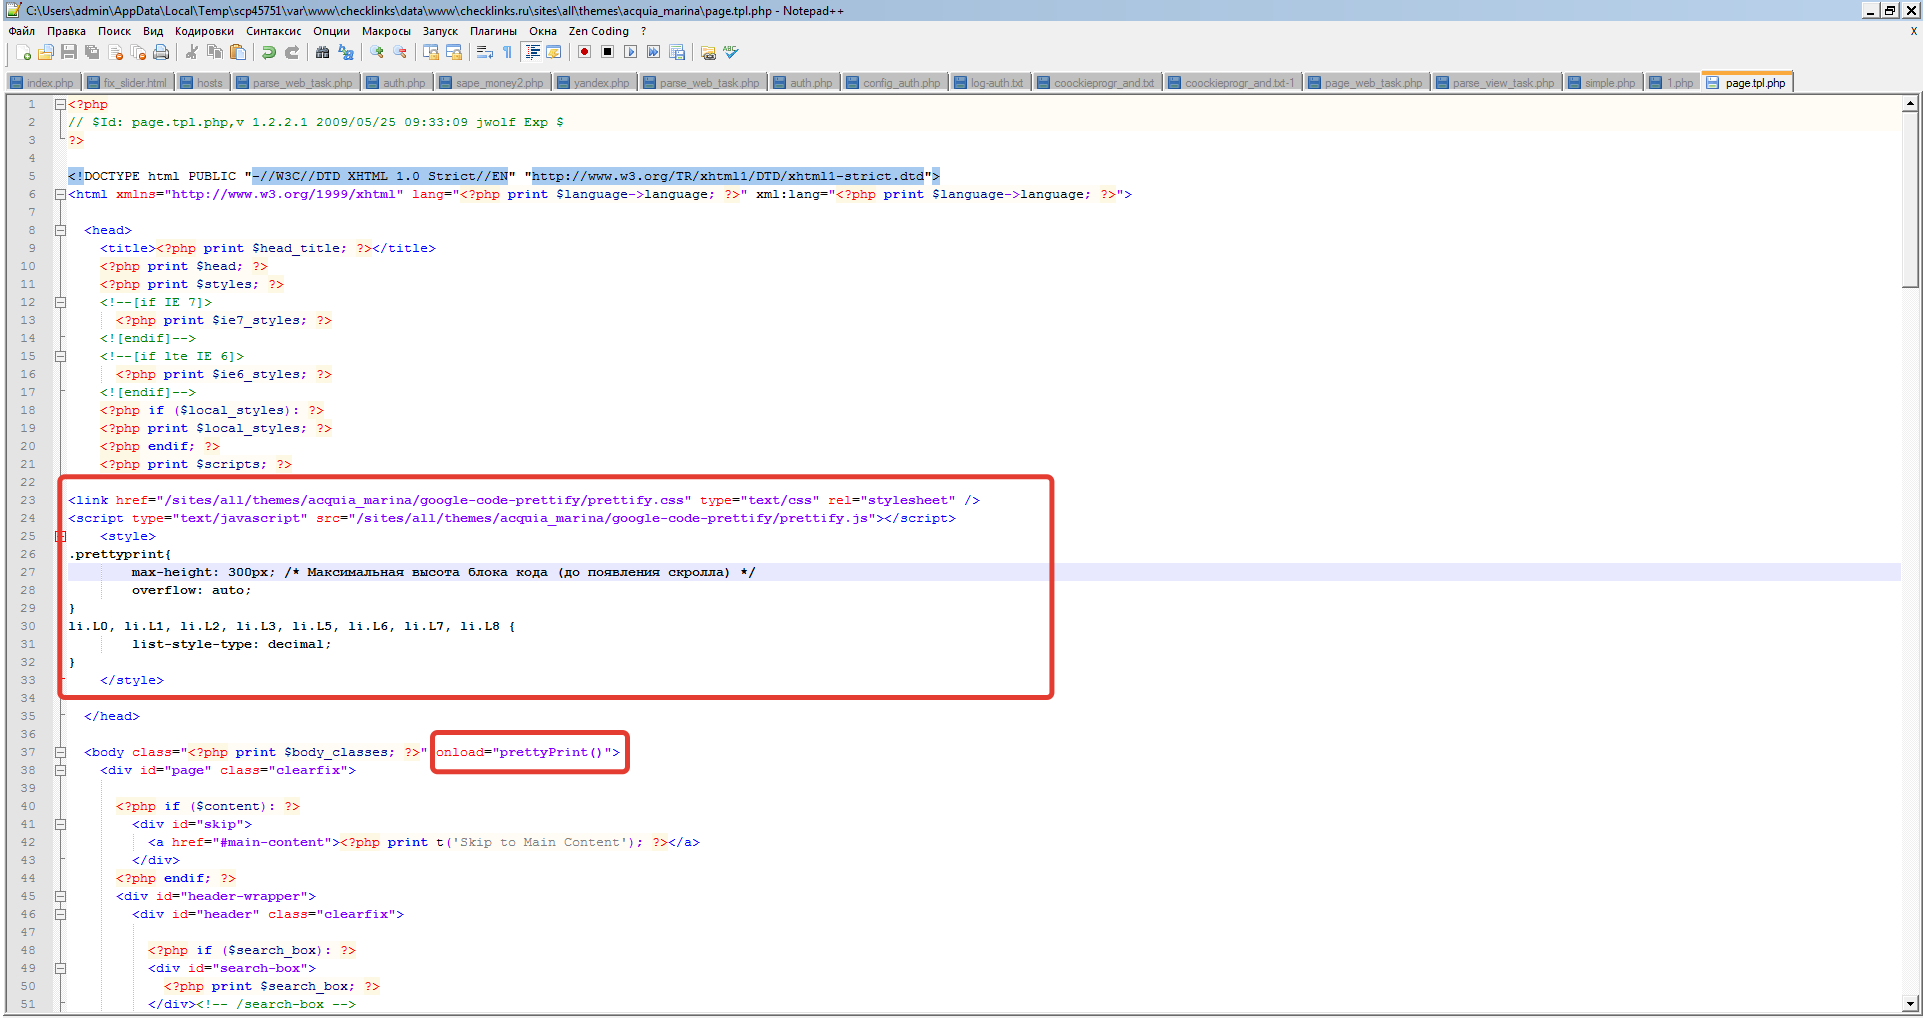Viewport: 1926px width, 1018px height.
Task: Click the vertical scrollbar down arrow
Action: pyautogui.click(x=1910, y=1003)
